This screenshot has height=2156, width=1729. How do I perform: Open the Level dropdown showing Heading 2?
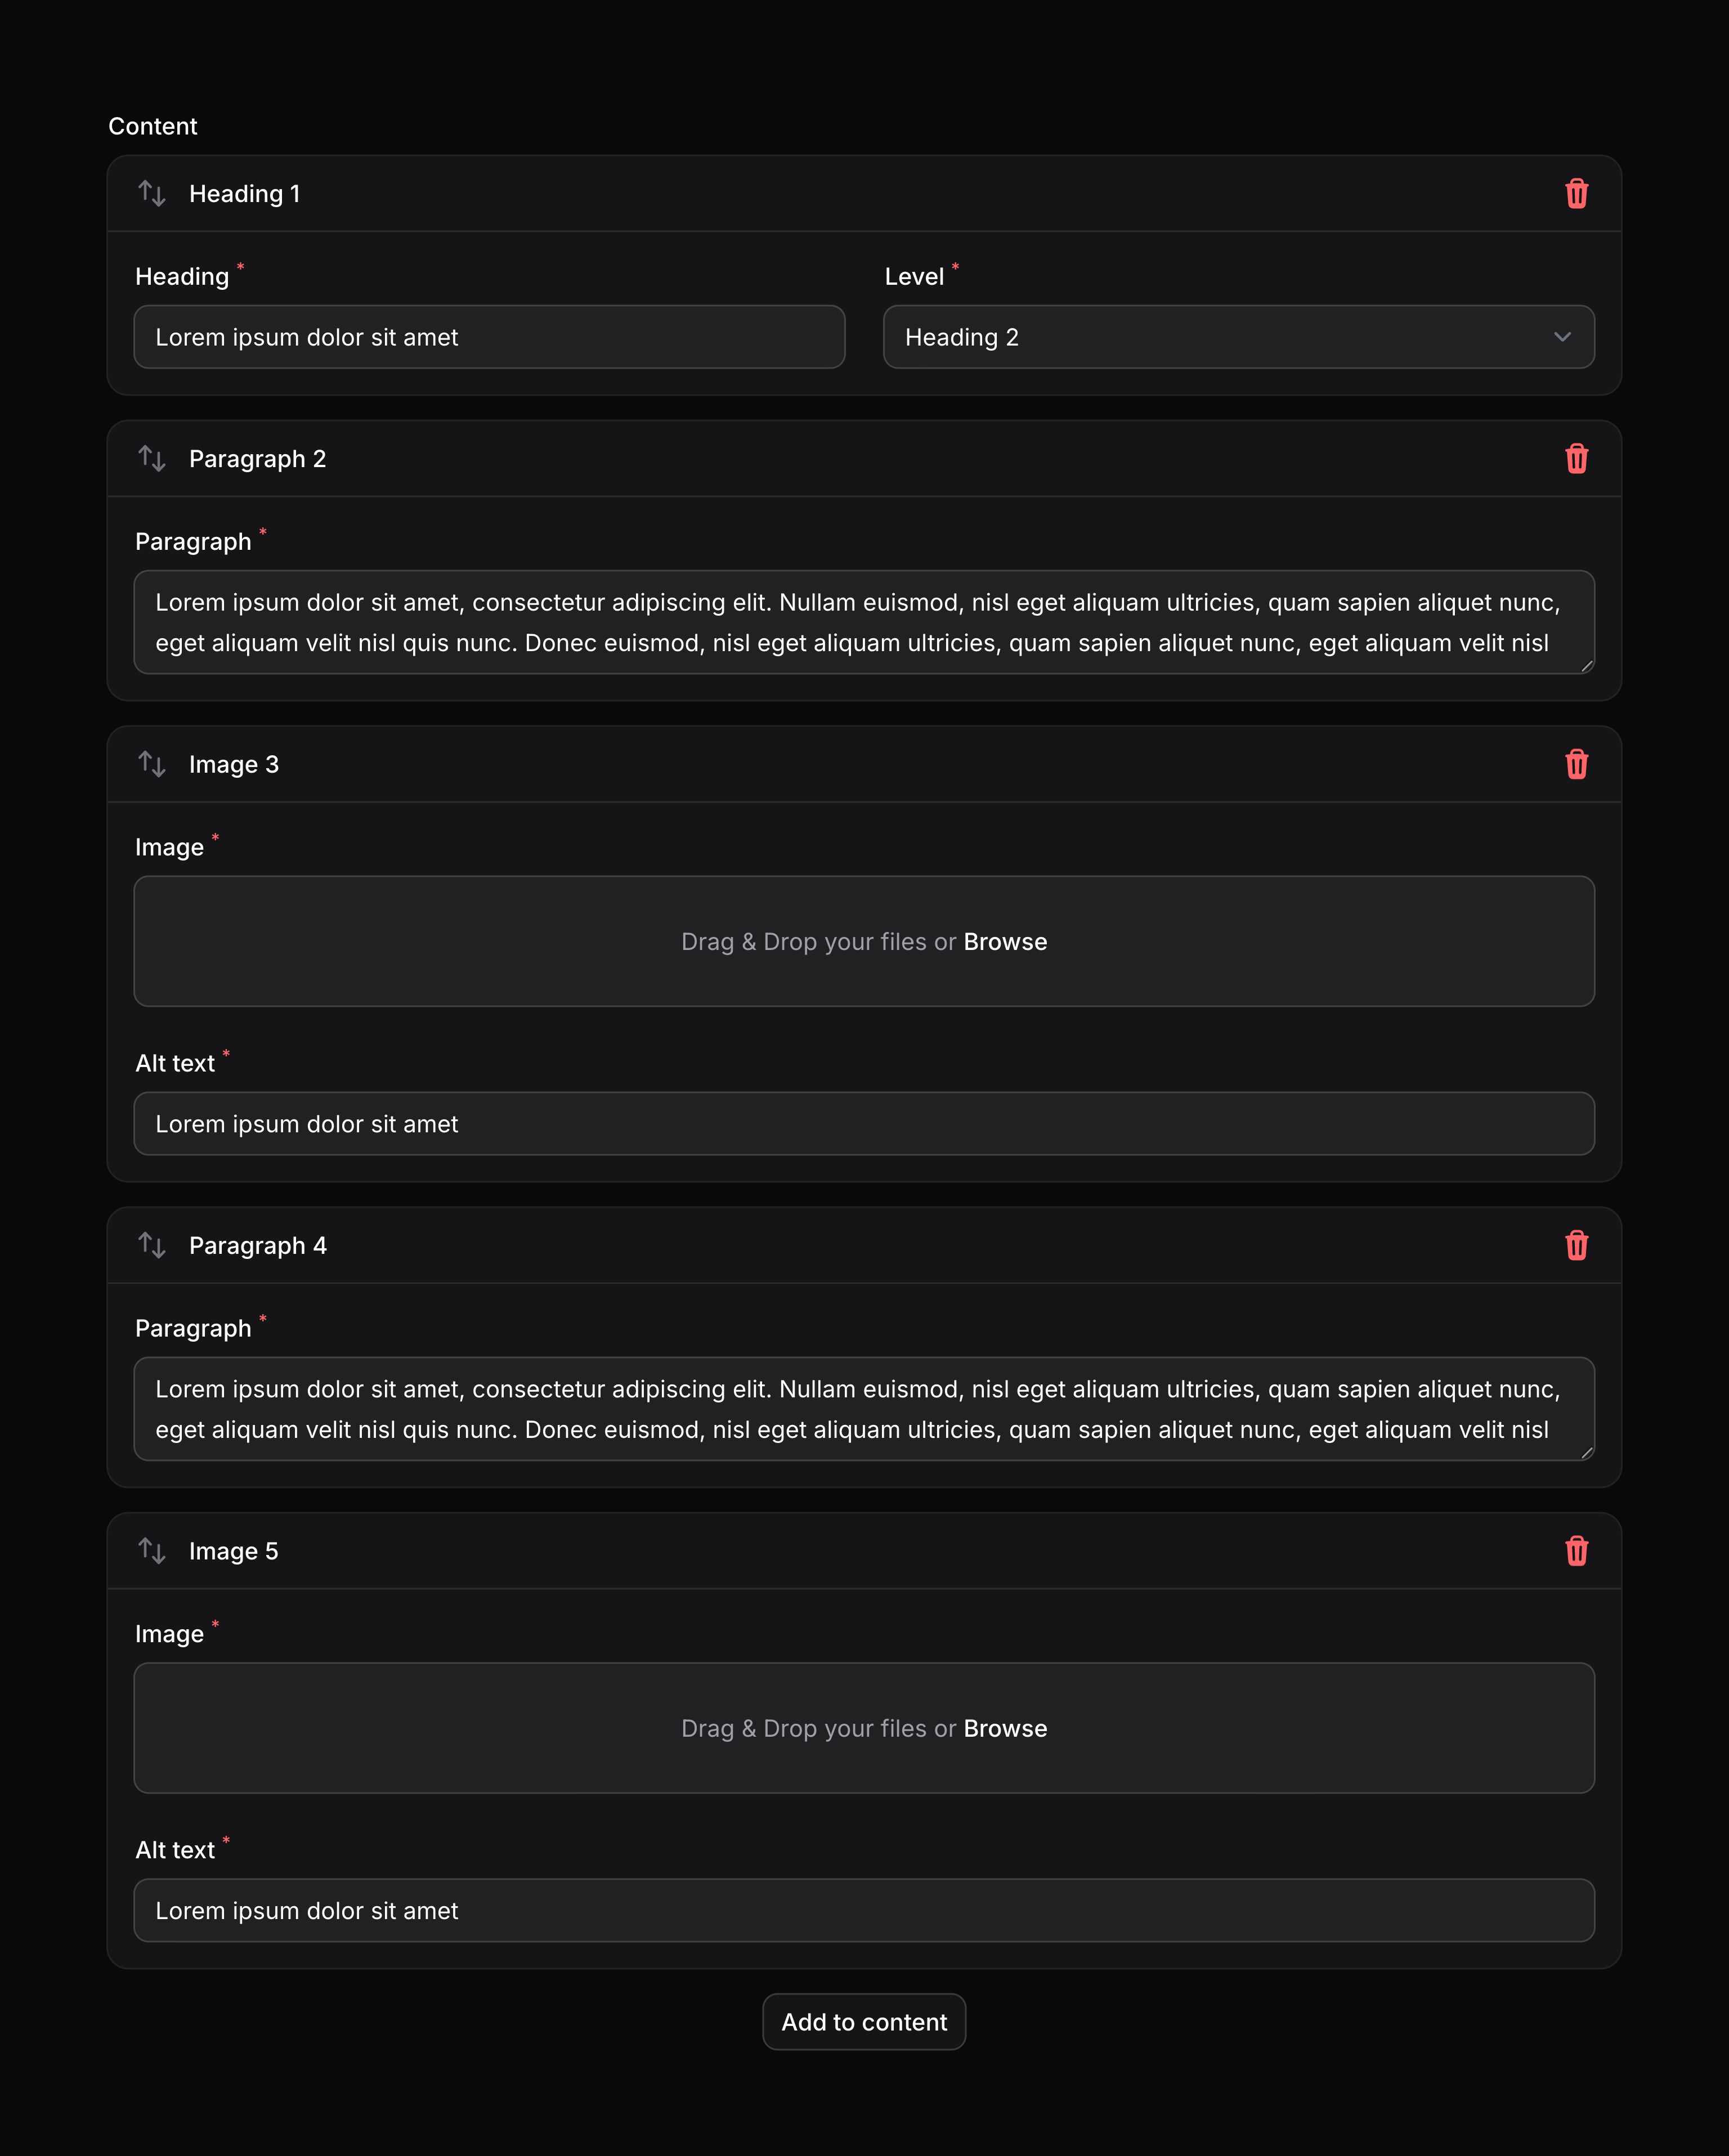coord(1238,337)
